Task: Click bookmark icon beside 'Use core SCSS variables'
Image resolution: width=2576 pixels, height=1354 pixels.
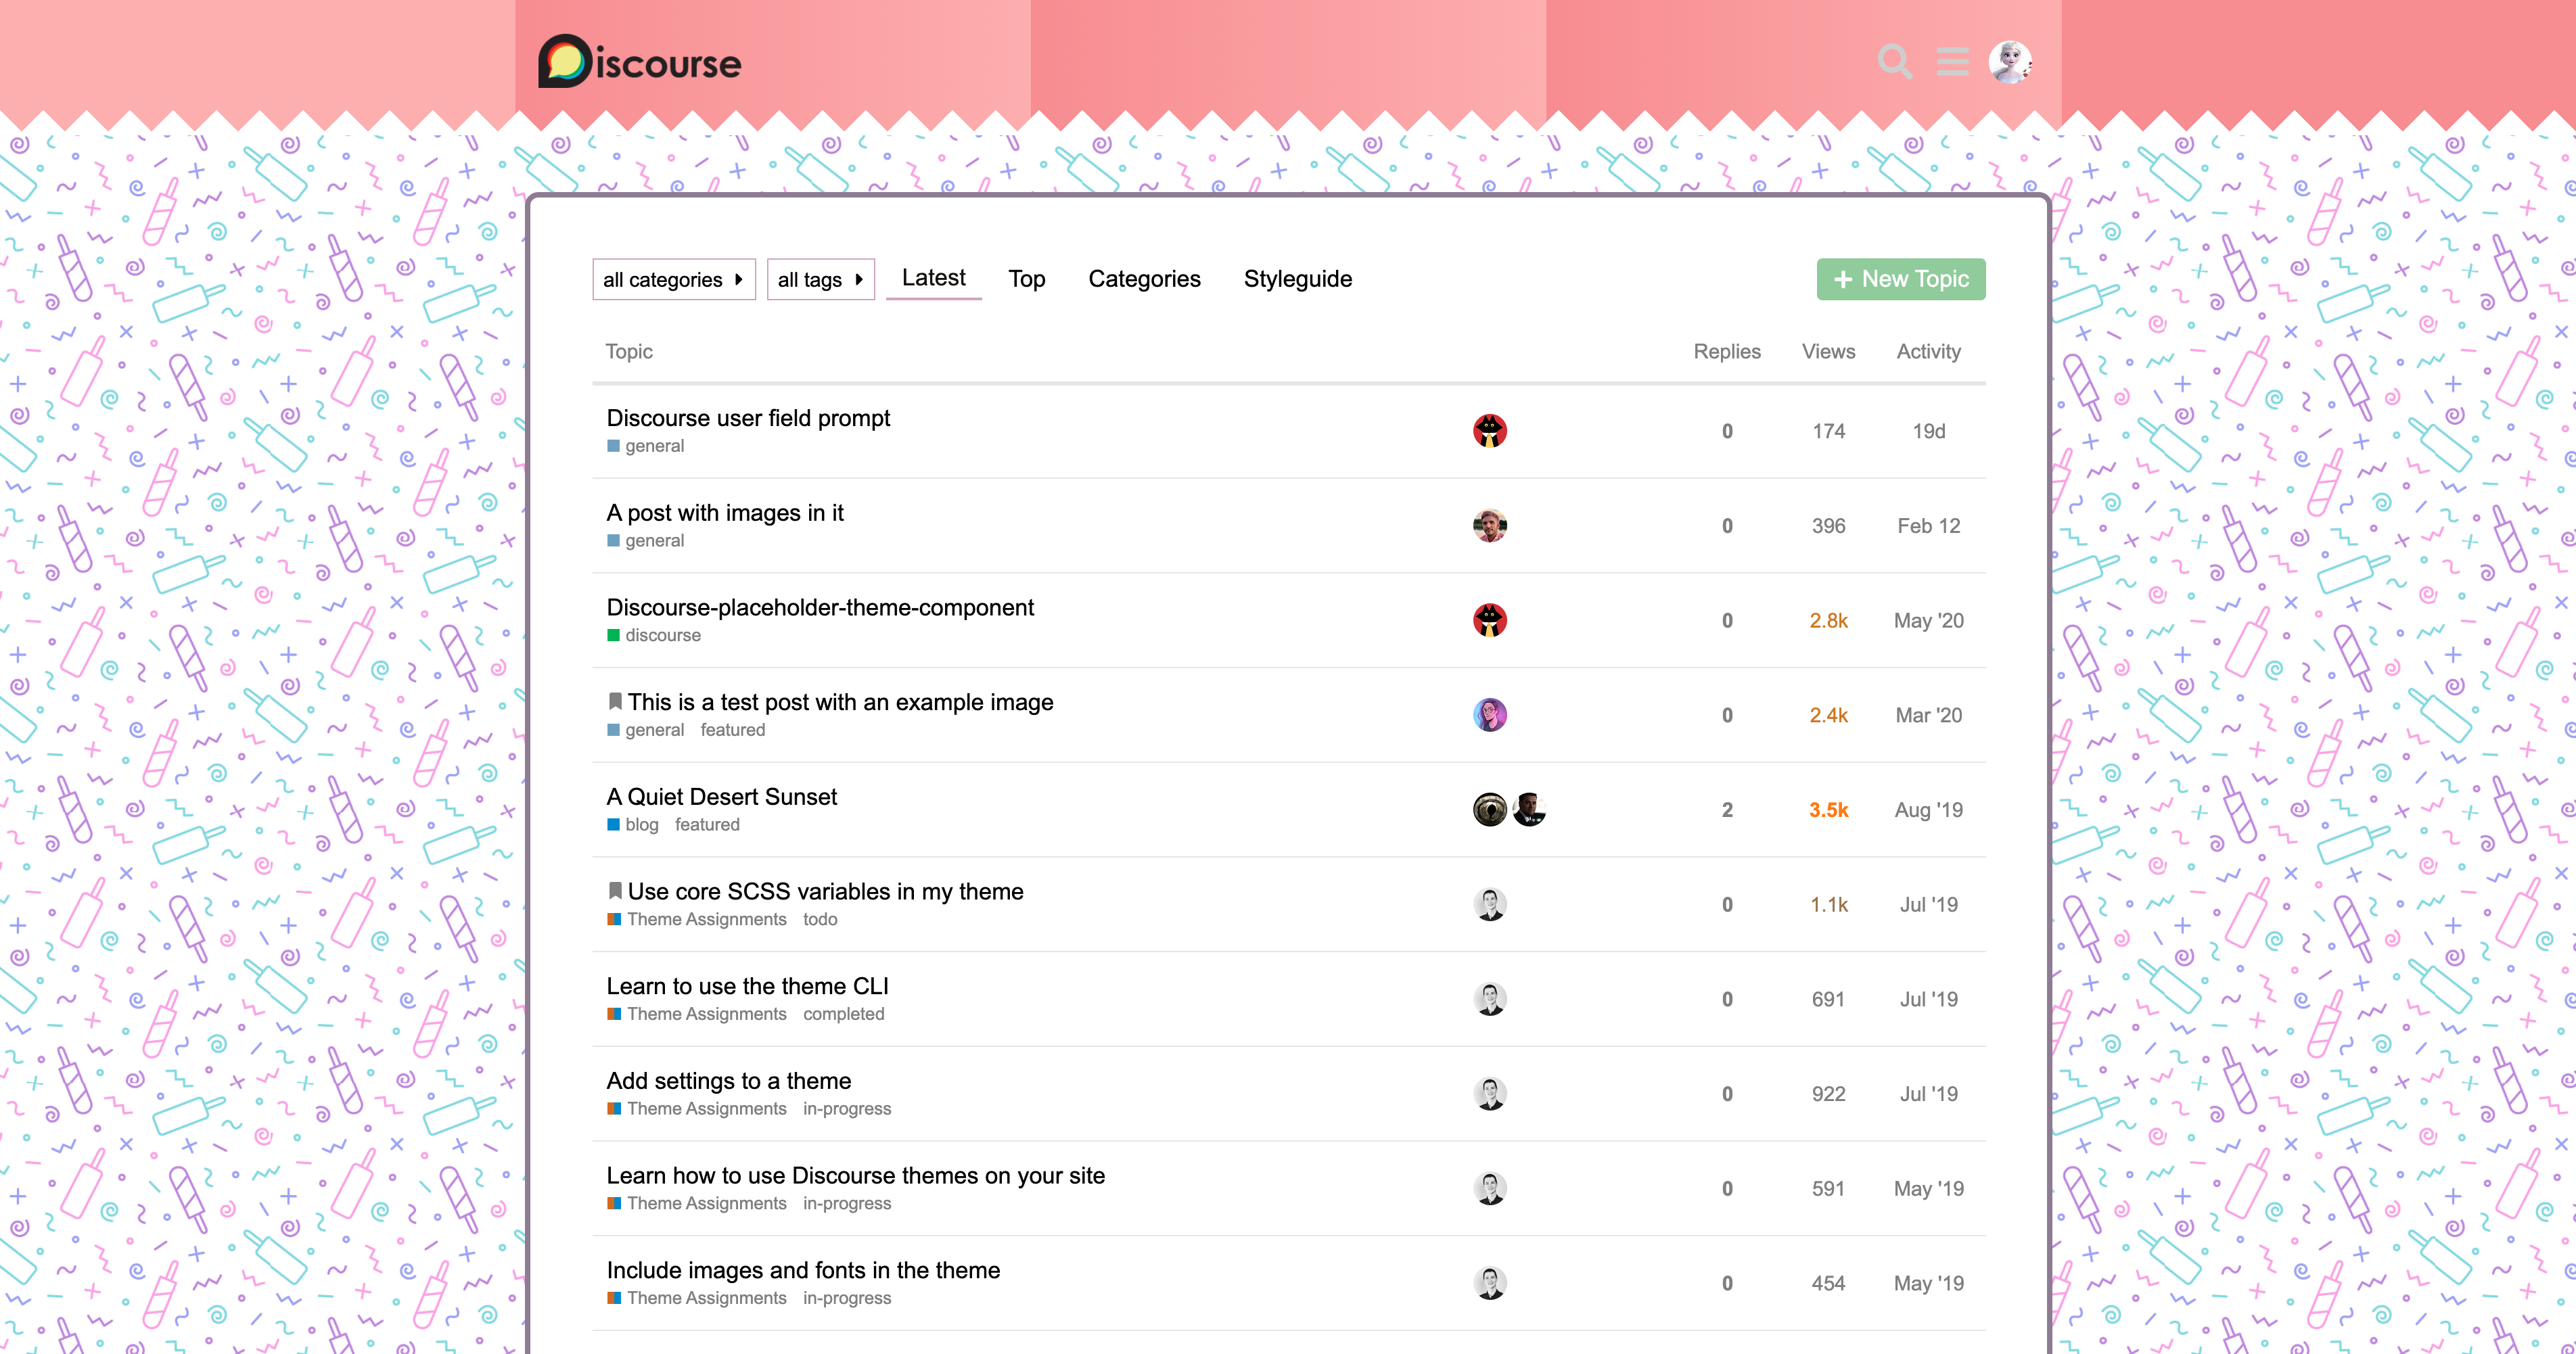Action: [615, 891]
